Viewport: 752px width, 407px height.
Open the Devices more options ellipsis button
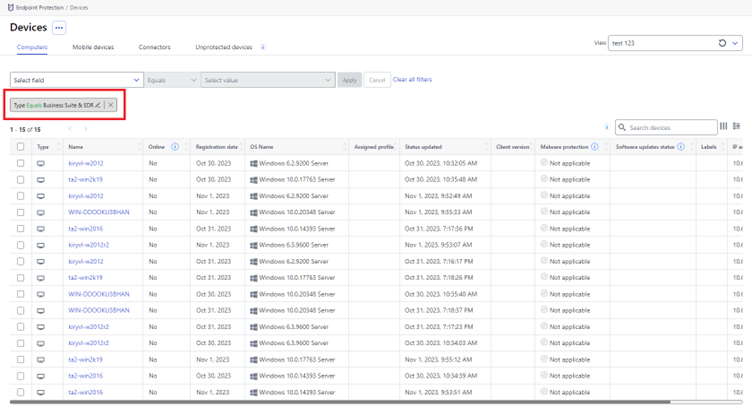[x=59, y=28]
